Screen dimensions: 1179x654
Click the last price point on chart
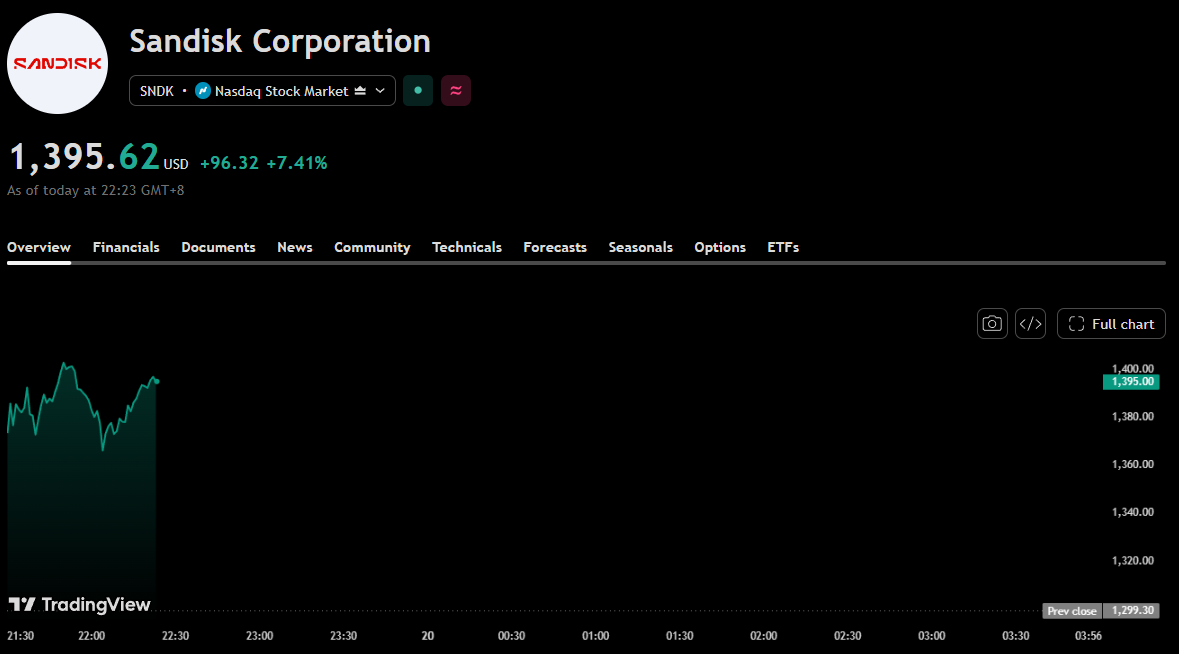click(x=156, y=382)
